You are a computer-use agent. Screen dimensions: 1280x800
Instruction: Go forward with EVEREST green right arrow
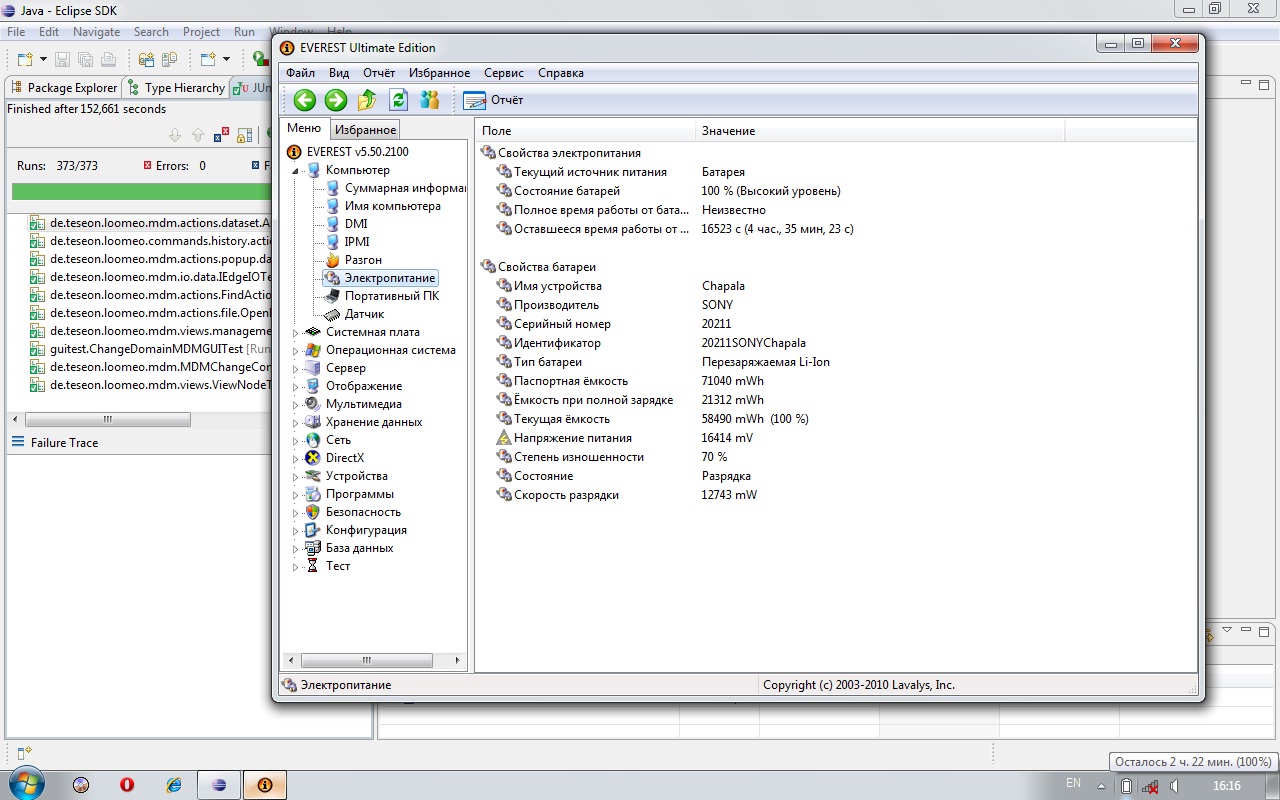(x=336, y=99)
